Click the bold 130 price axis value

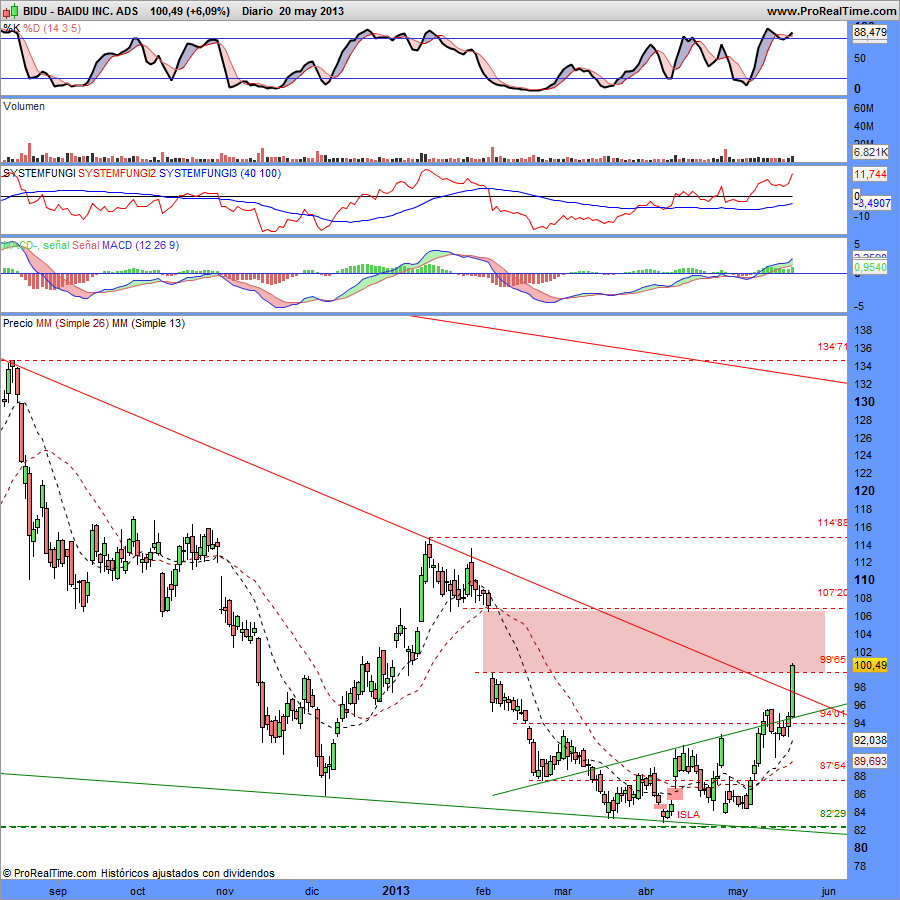click(864, 402)
